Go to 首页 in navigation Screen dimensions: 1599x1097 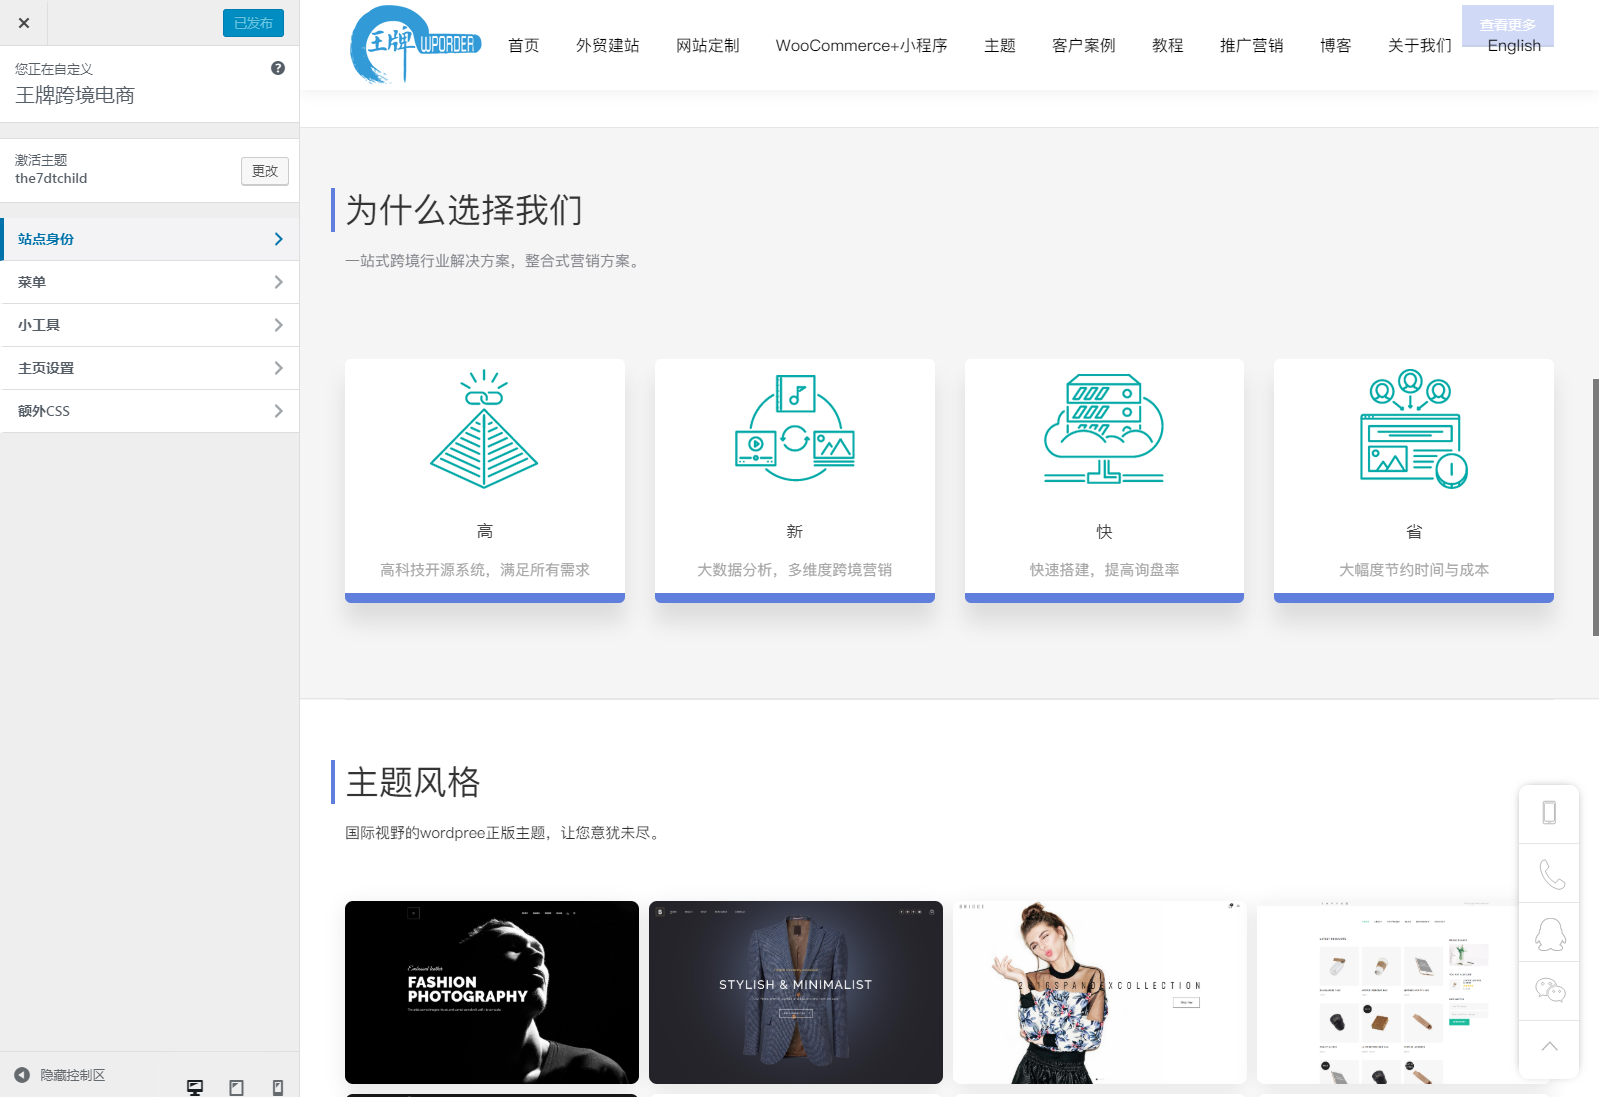[524, 45]
